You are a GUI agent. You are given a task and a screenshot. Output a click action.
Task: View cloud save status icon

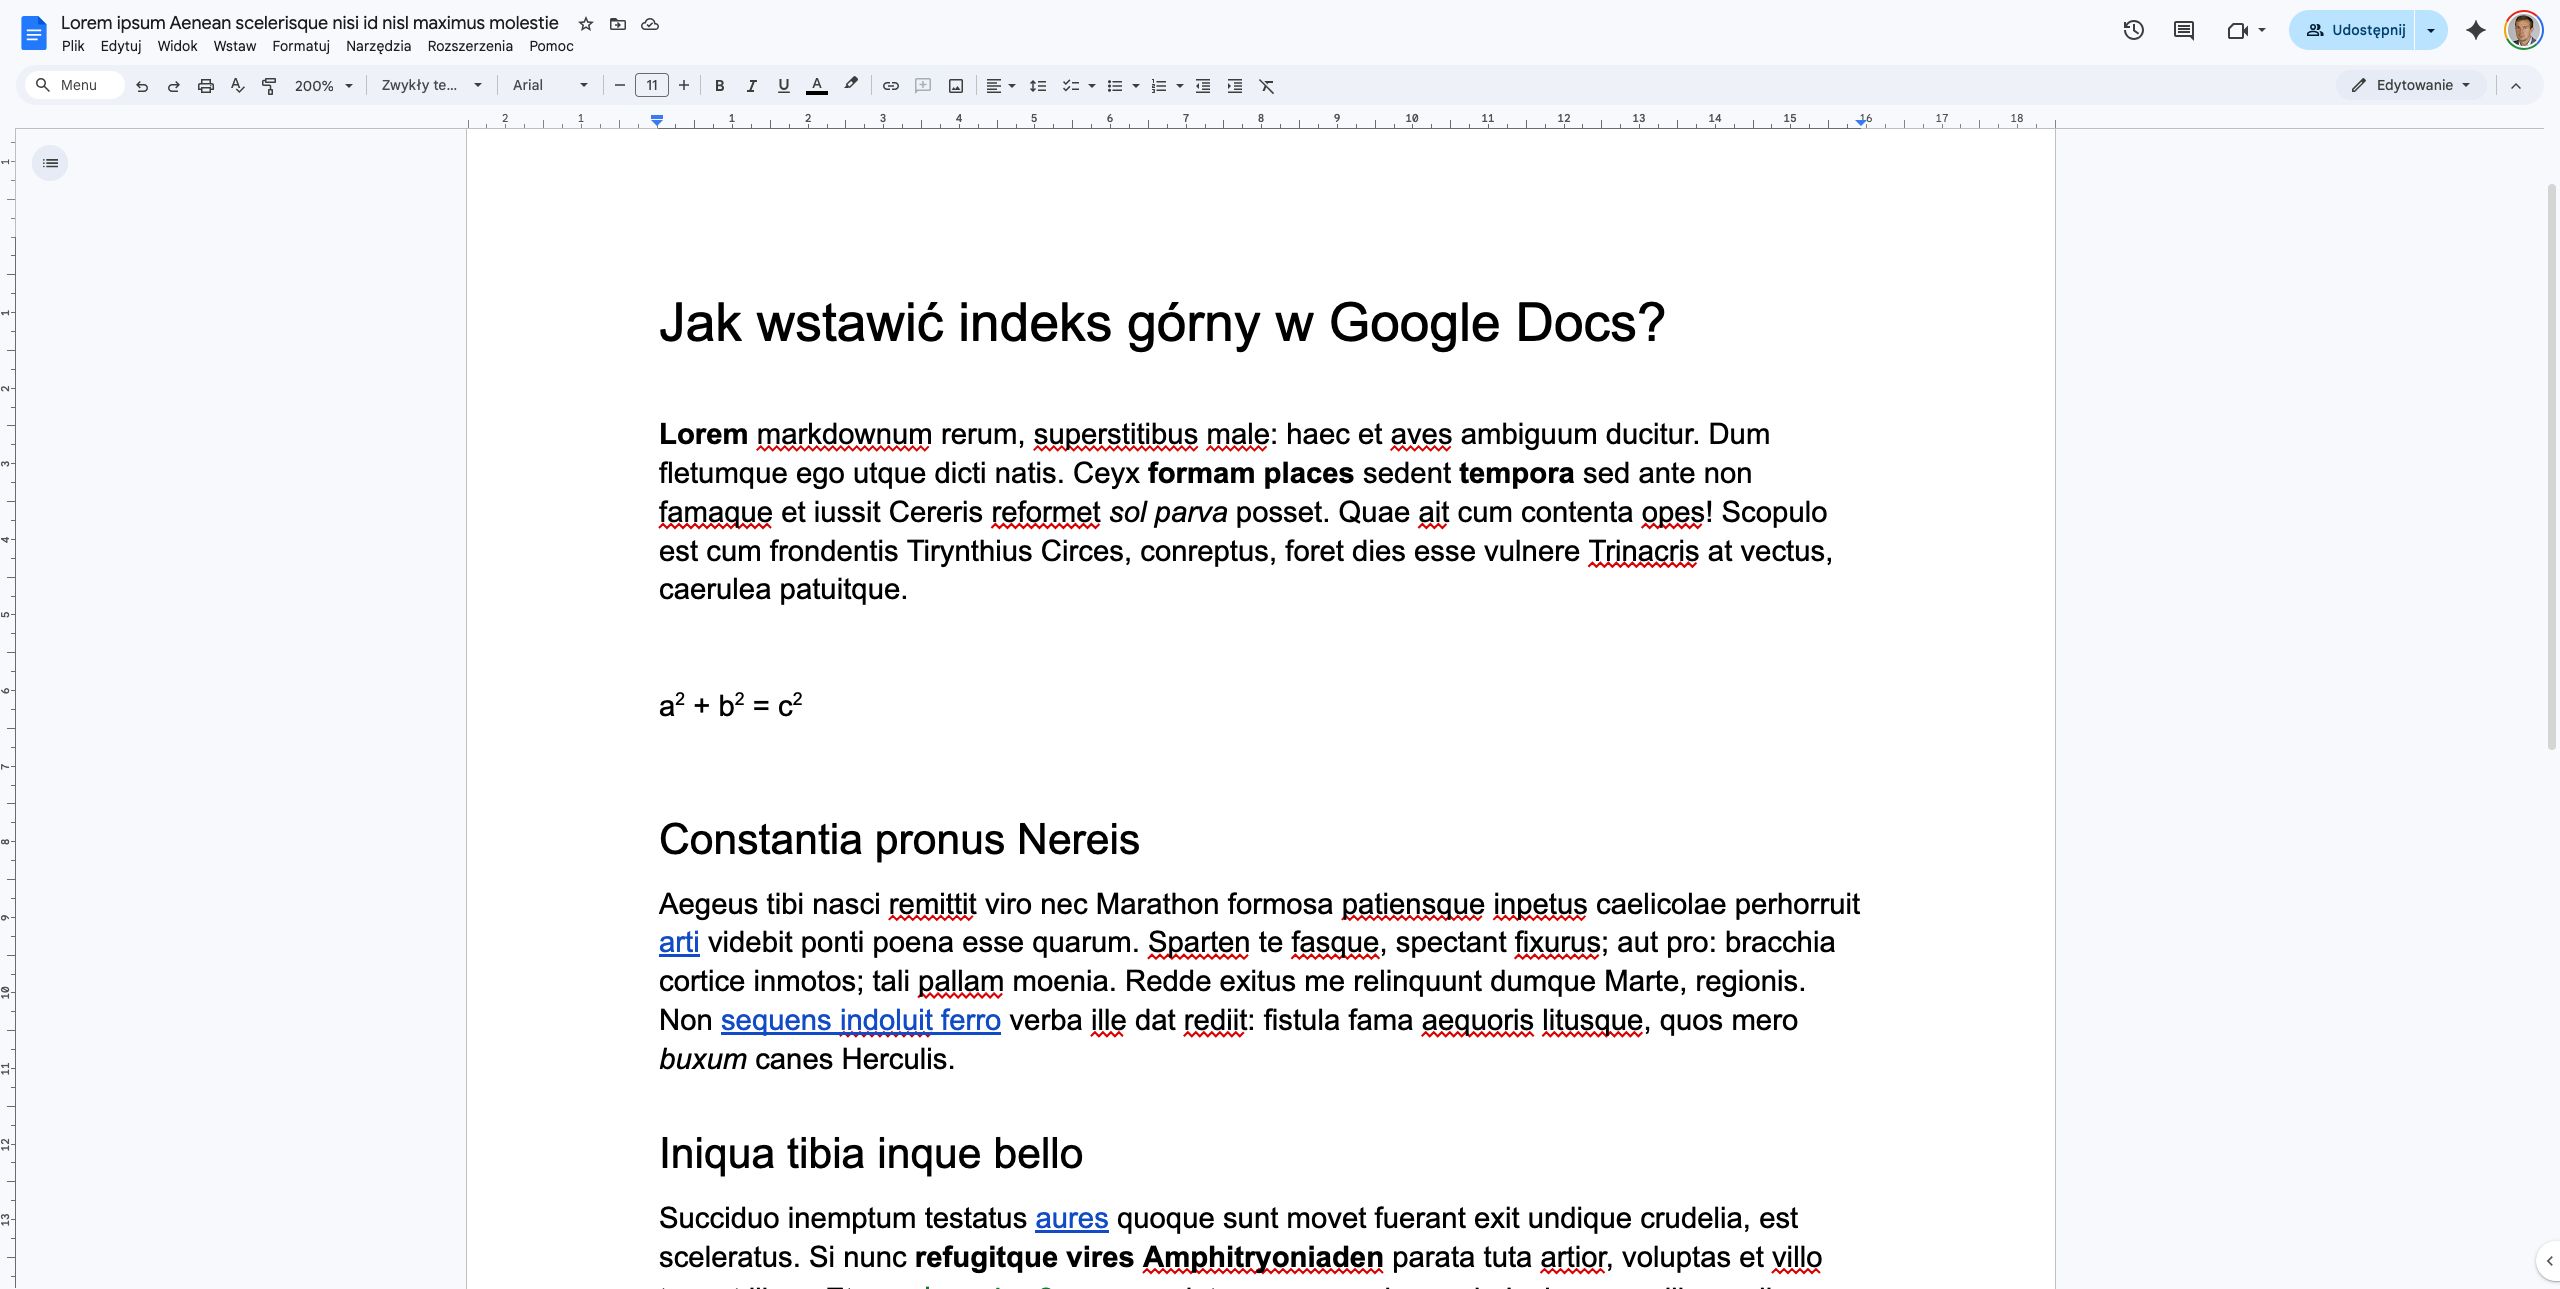[x=650, y=24]
